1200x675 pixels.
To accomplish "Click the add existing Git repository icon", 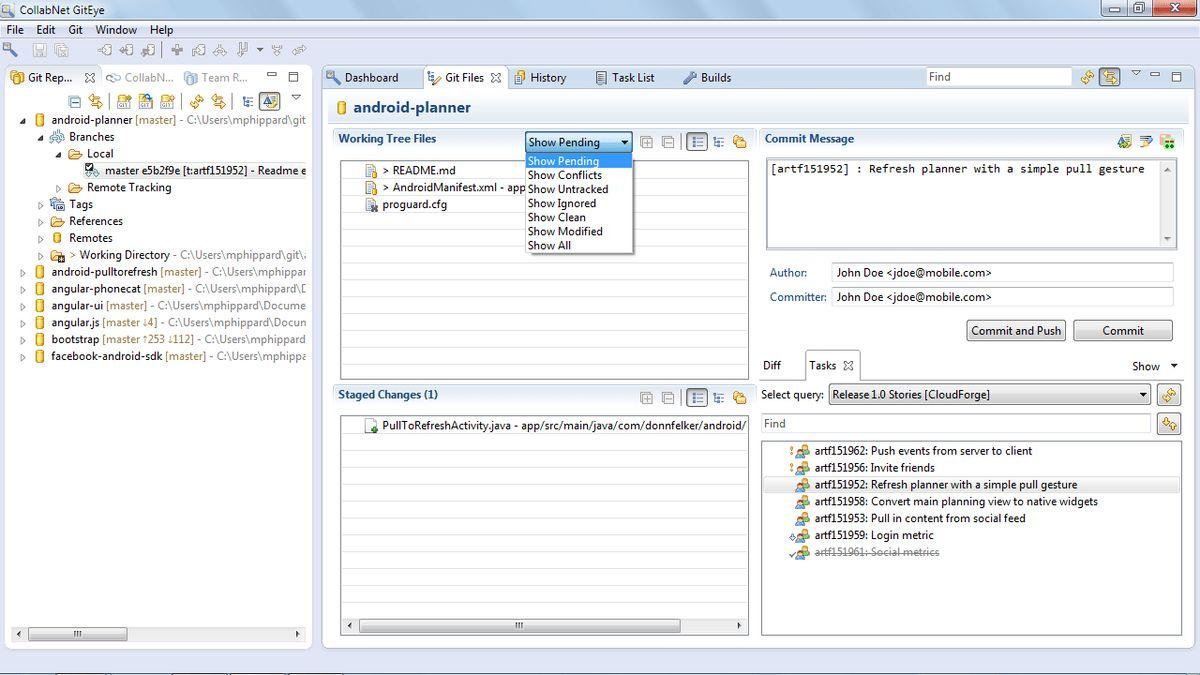I will point(123,101).
